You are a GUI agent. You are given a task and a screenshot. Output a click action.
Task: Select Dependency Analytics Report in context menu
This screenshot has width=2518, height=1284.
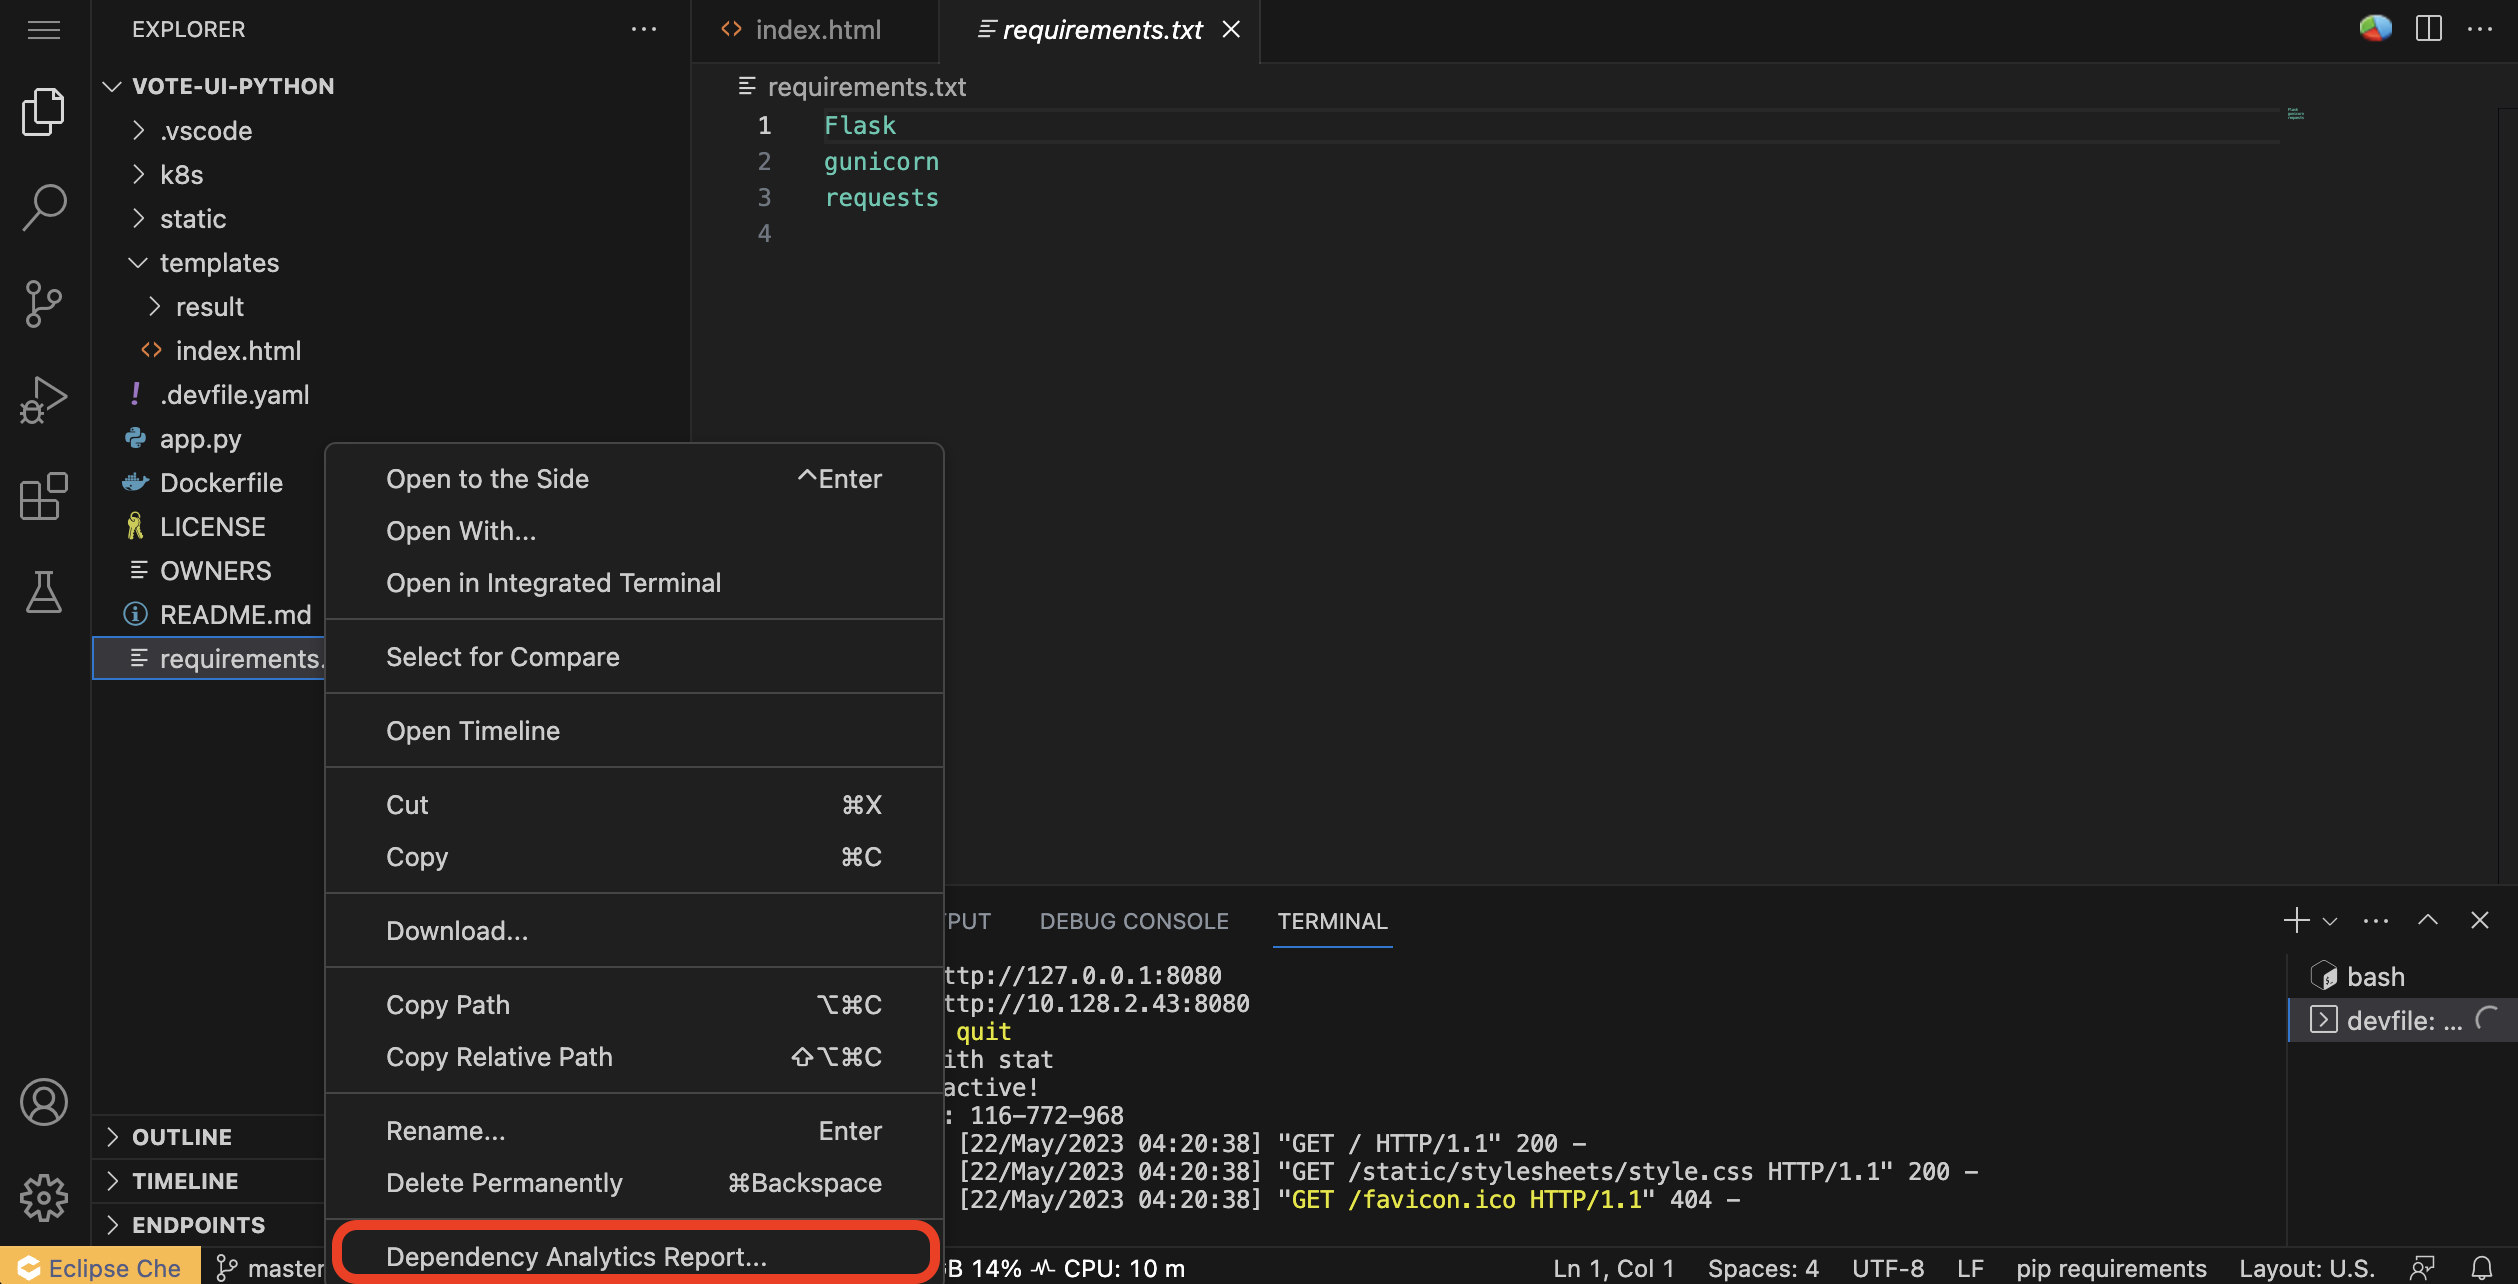576,1256
